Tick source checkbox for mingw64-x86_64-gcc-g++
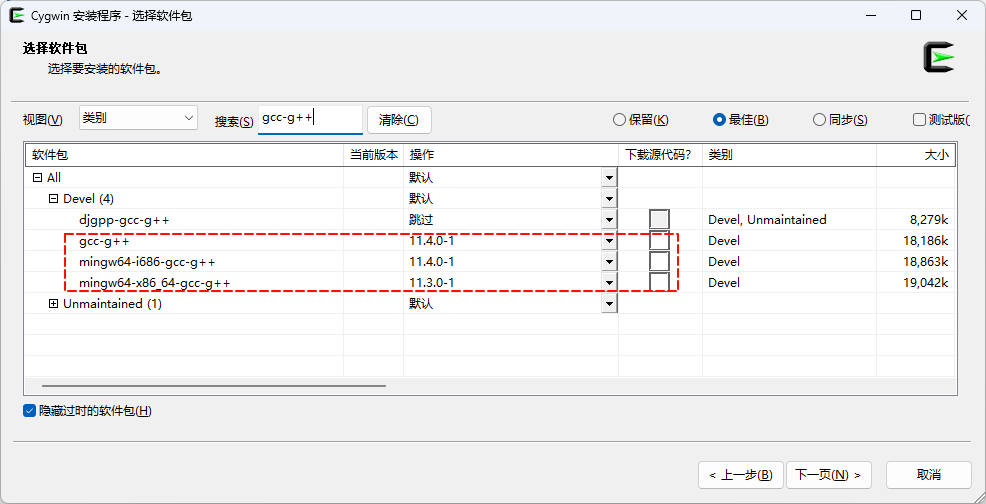 pyautogui.click(x=659, y=283)
